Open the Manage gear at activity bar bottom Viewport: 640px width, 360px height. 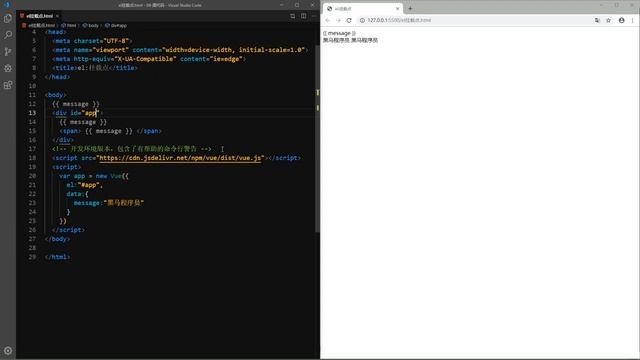click(8, 351)
